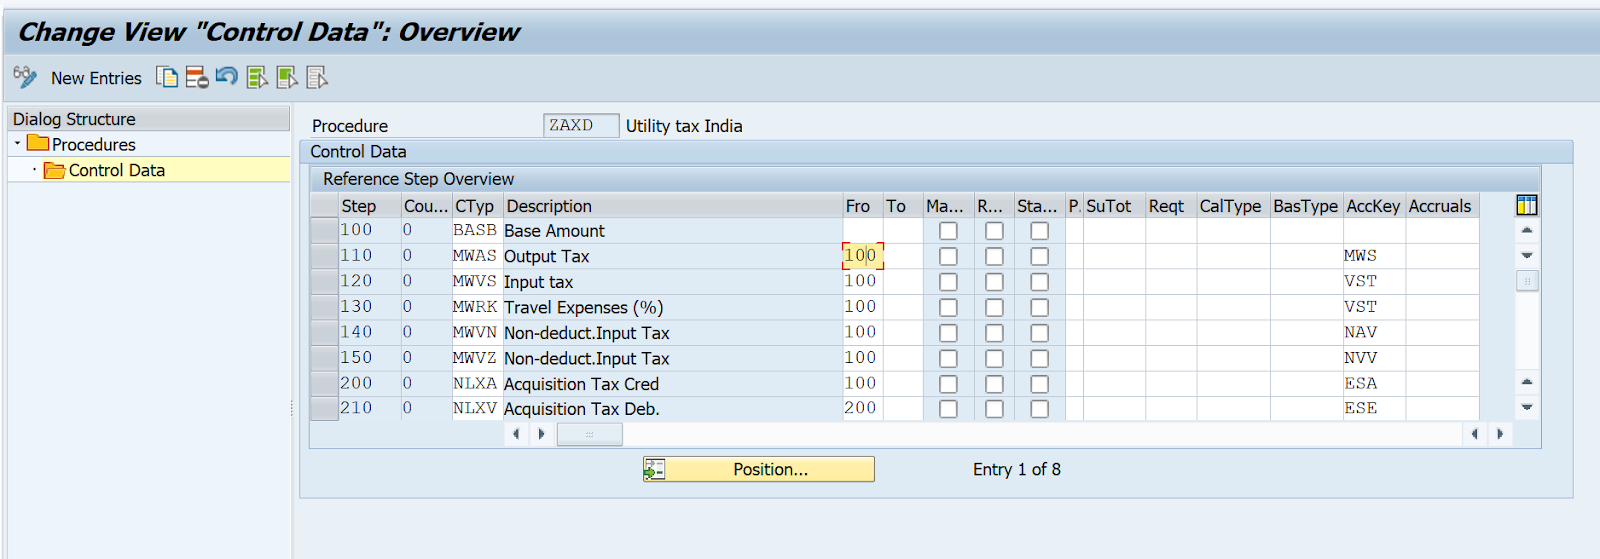Click the Description column header
Image resolution: width=1600 pixels, height=559 pixels.
tap(672, 206)
